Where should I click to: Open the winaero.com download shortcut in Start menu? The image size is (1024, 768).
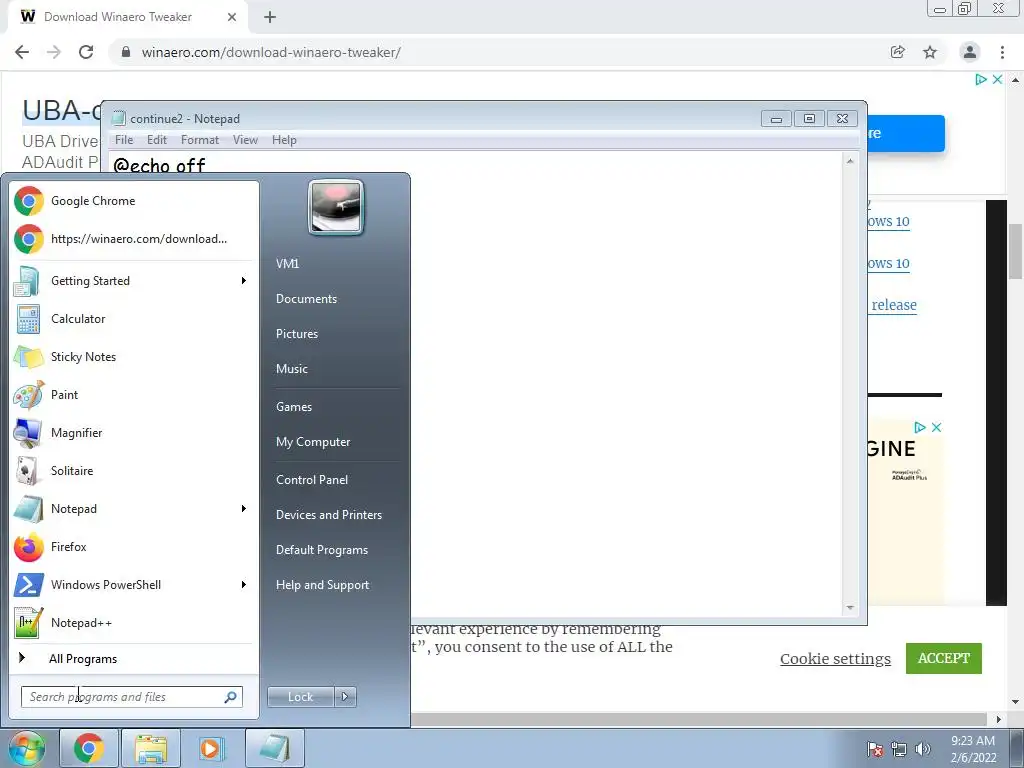tap(134, 239)
